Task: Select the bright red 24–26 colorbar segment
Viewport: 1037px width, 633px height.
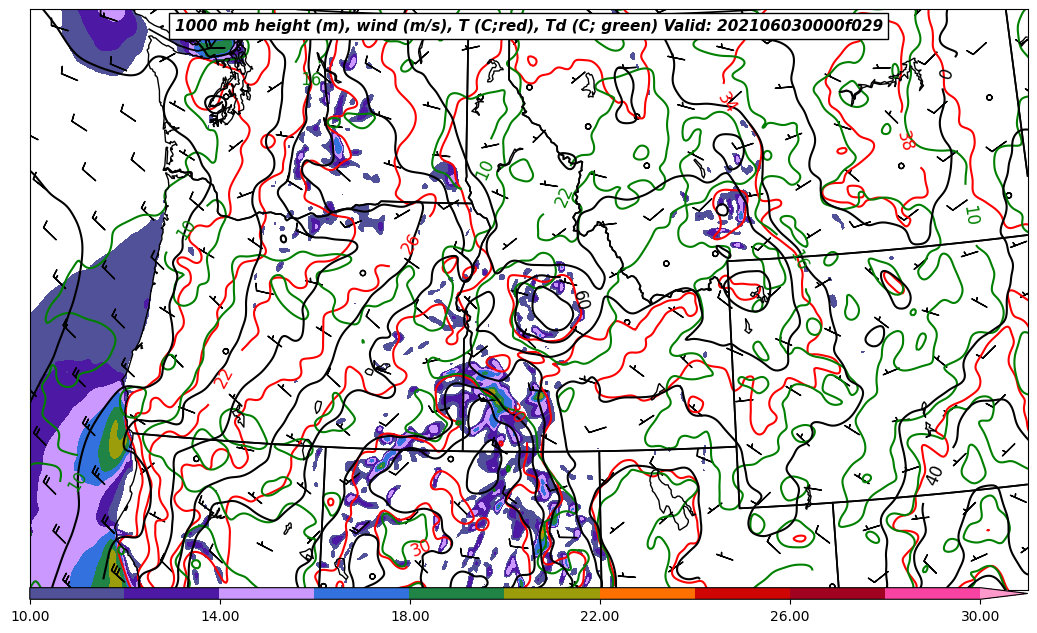Action: [743, 594]
